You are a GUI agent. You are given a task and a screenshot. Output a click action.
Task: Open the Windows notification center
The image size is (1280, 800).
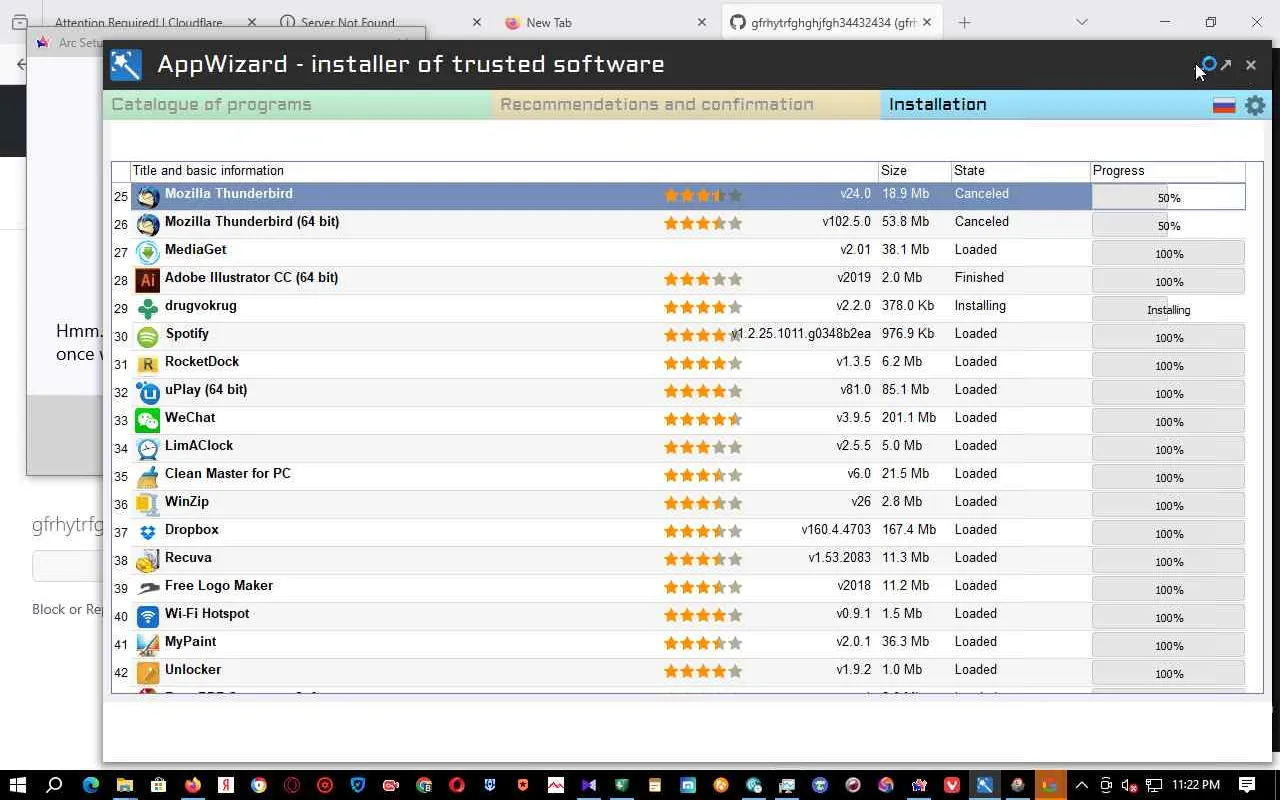click(x=1247, y=785)
